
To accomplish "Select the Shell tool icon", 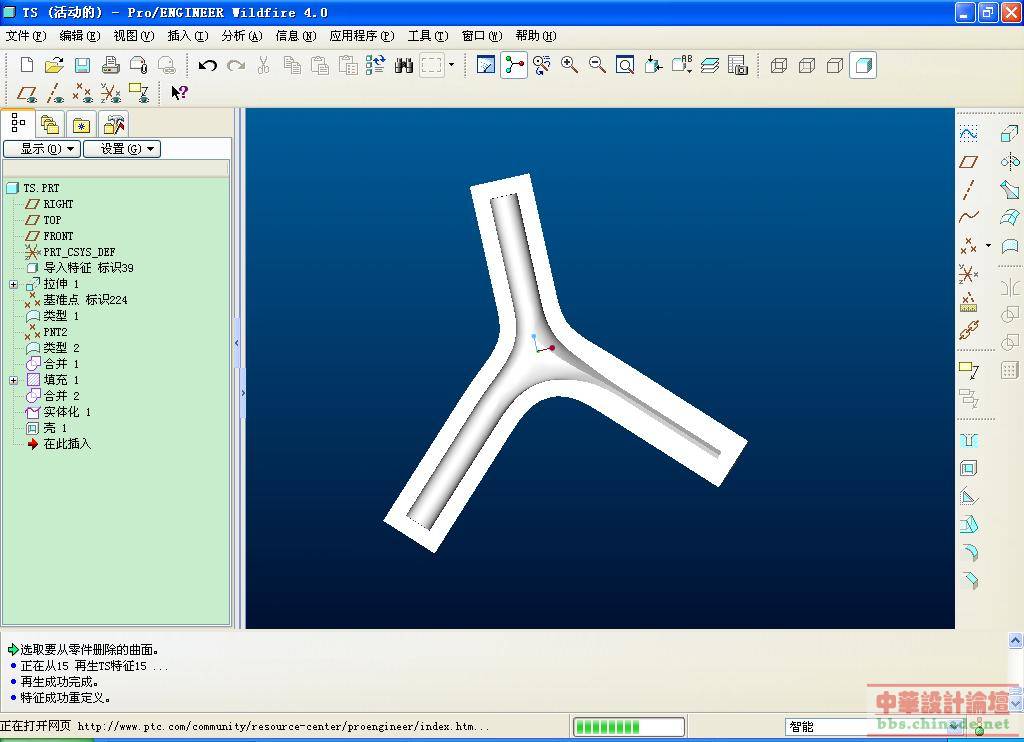I will [968, 468].
